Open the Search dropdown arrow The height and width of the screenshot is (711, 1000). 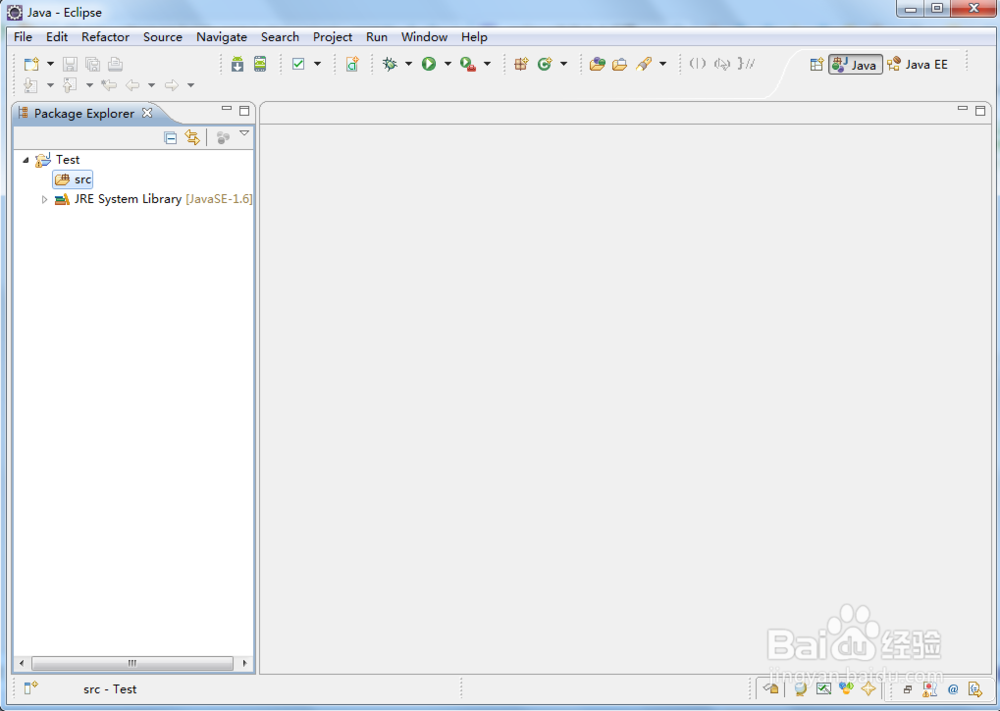(663, 64)
